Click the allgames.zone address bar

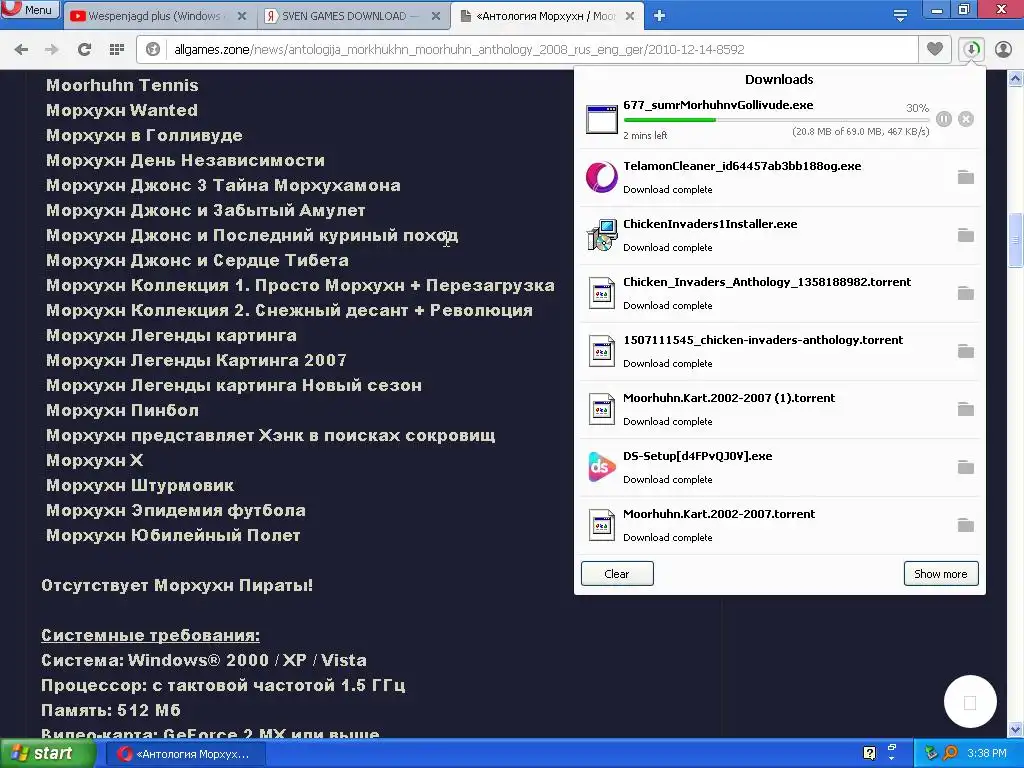(x=526, y=50)
